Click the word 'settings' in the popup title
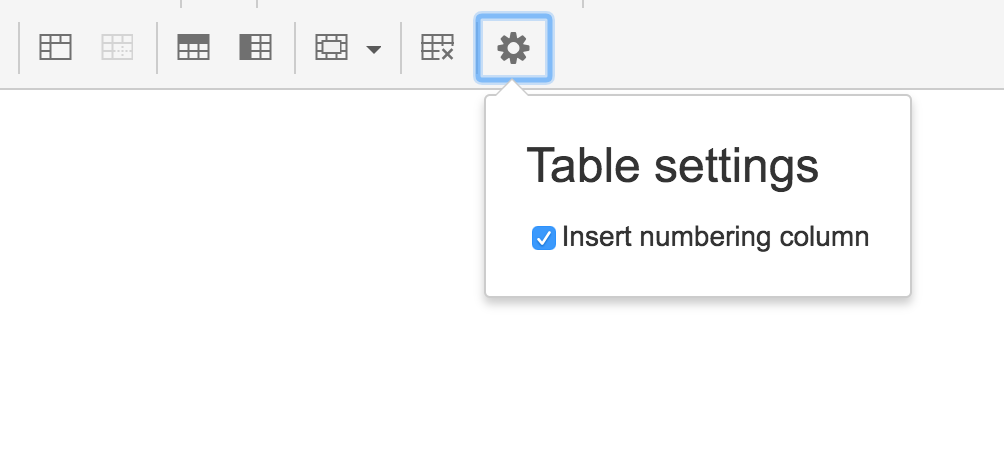The image size is (1004, 466). point(736,166)
